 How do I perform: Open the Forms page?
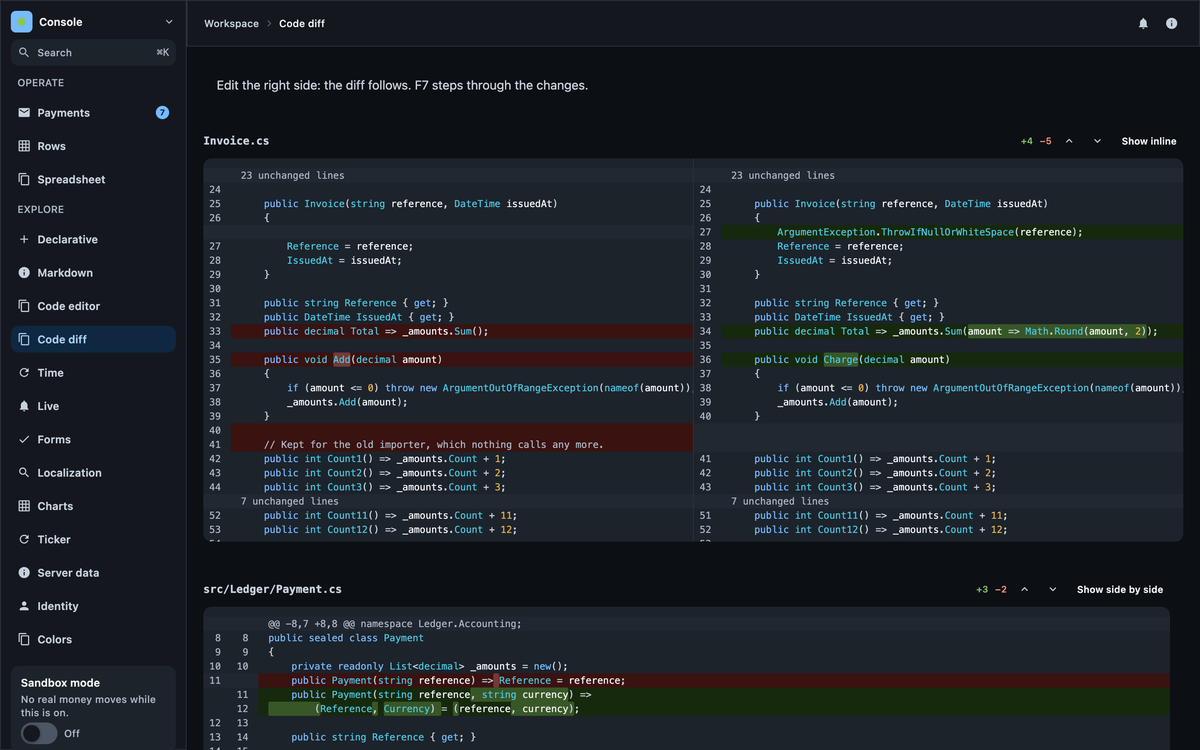click(93, 439)
